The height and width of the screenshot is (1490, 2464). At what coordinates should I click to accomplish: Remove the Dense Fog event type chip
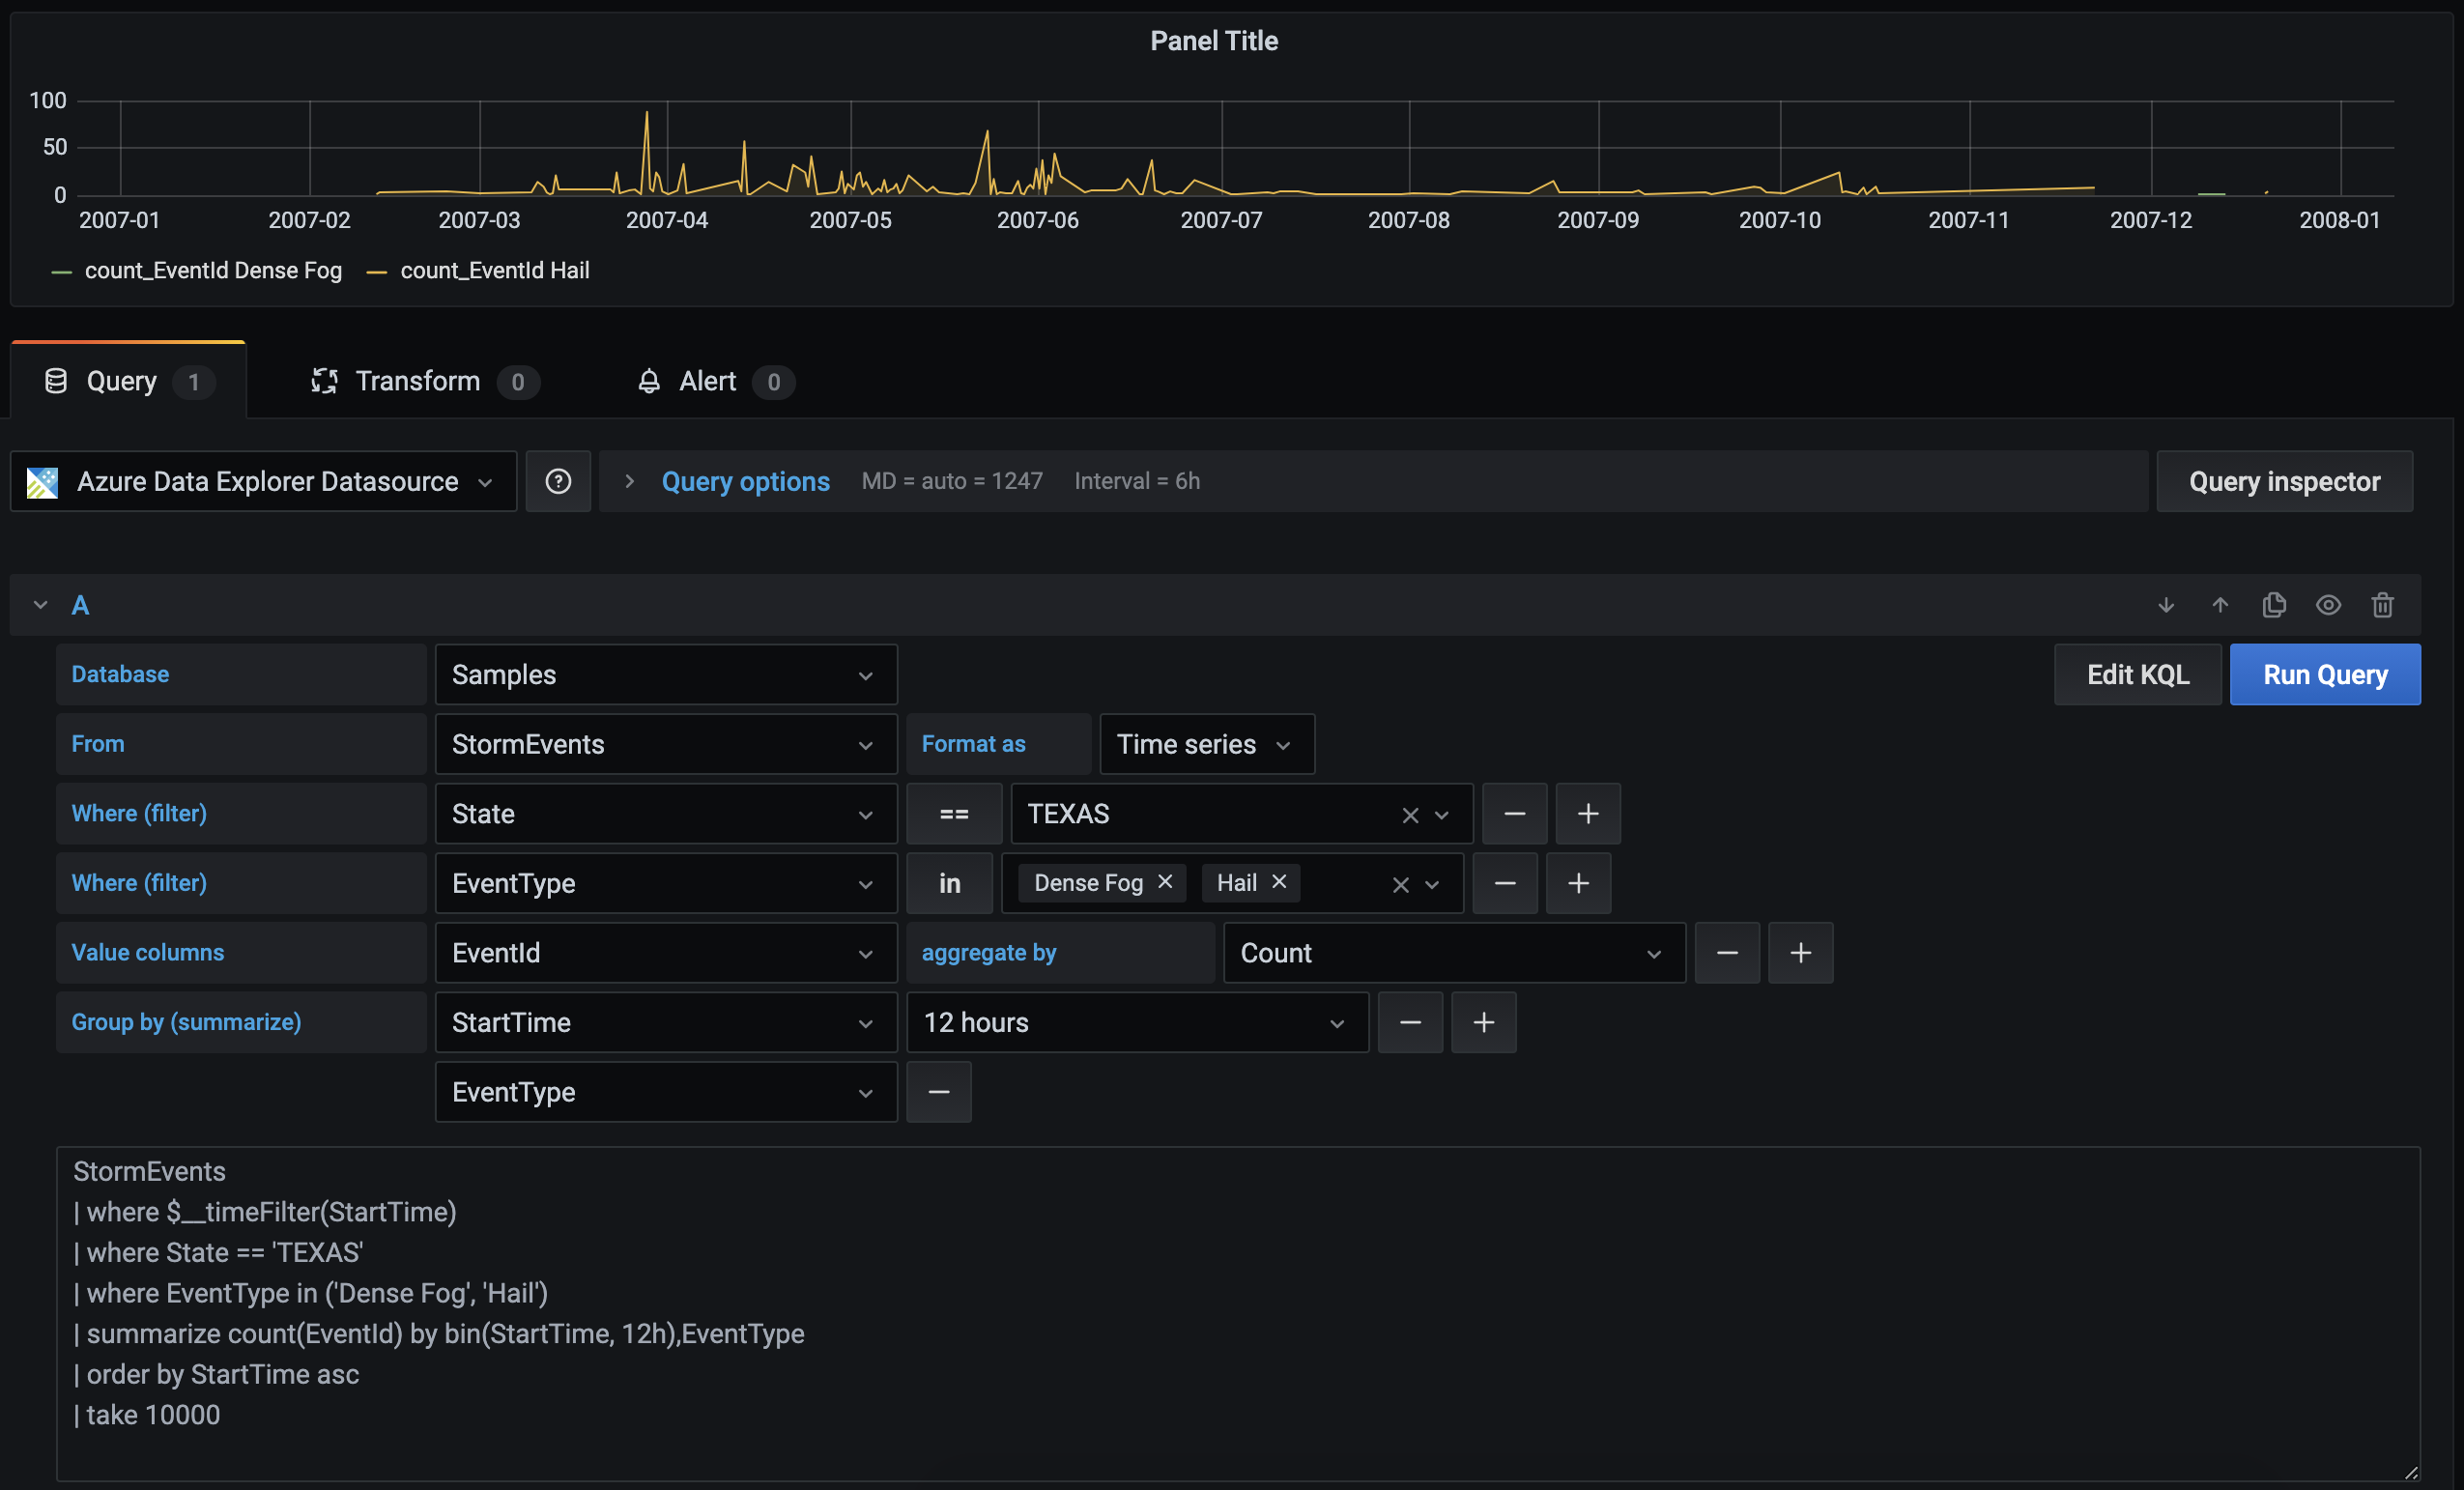tap(1164, 883)
